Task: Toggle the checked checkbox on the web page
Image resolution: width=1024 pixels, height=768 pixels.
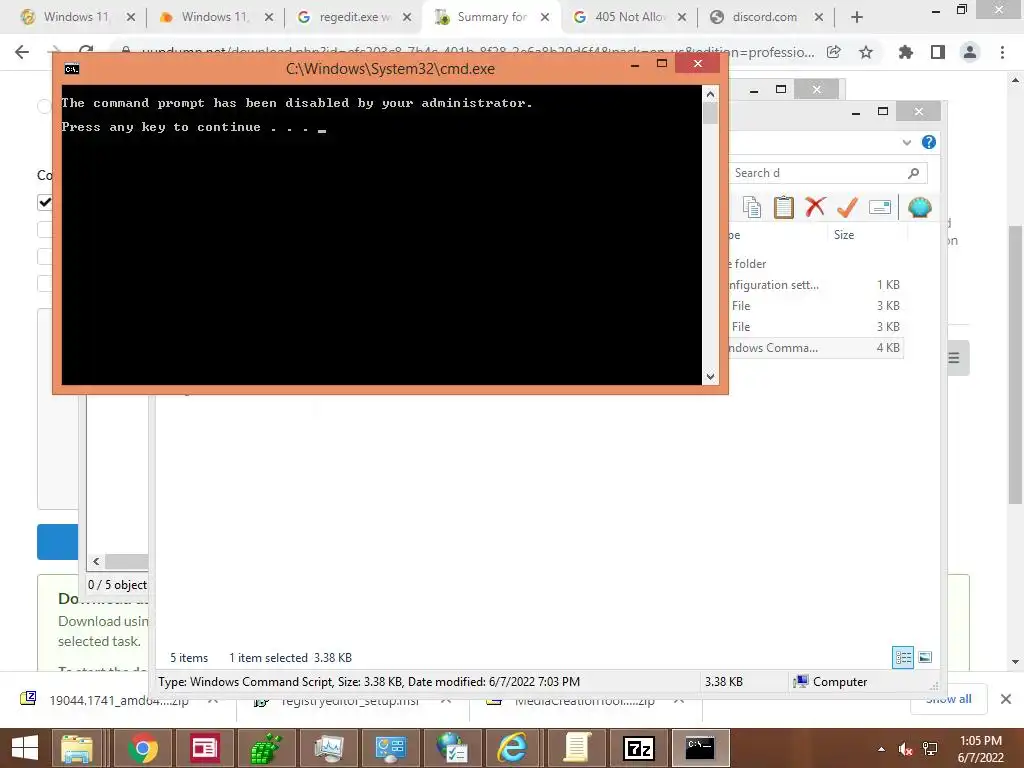Action: [x=45, y=202]
